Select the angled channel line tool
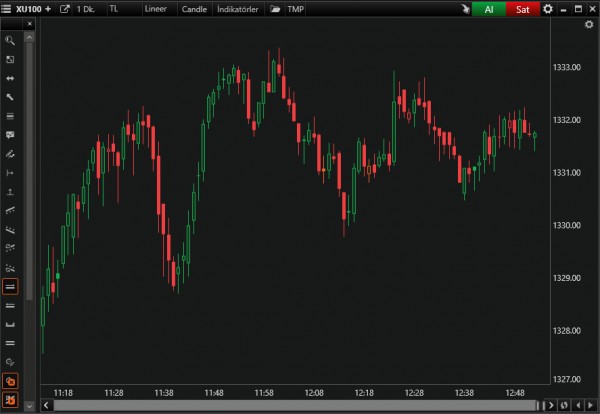 (x=10, y=210)
